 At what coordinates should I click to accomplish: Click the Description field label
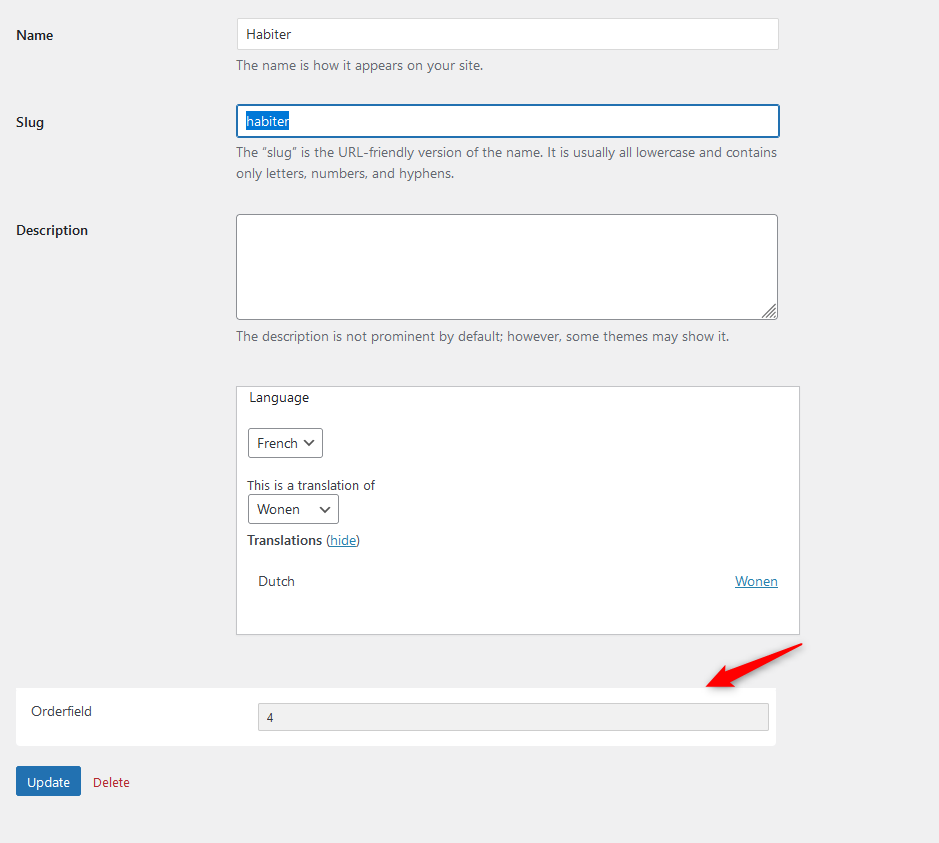tap(52, 231)
